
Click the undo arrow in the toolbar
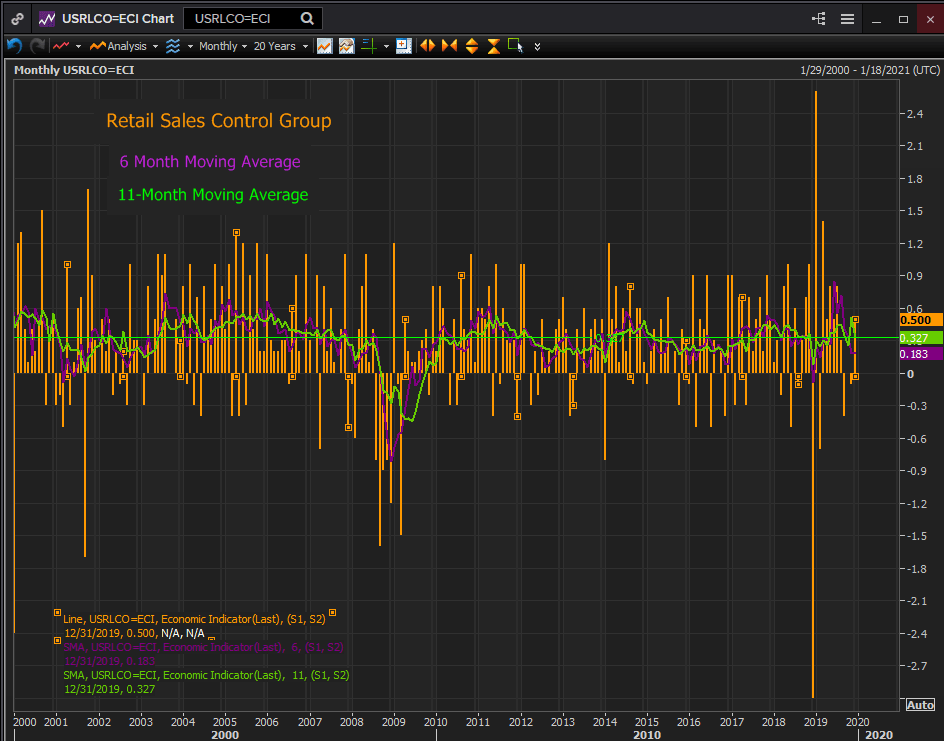14,46
